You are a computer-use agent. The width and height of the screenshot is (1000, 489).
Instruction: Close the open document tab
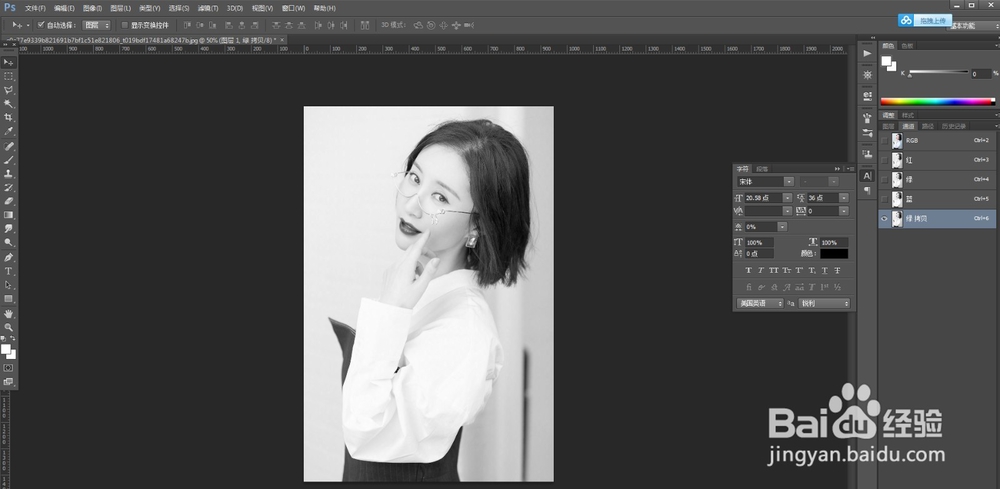[283, 40]
